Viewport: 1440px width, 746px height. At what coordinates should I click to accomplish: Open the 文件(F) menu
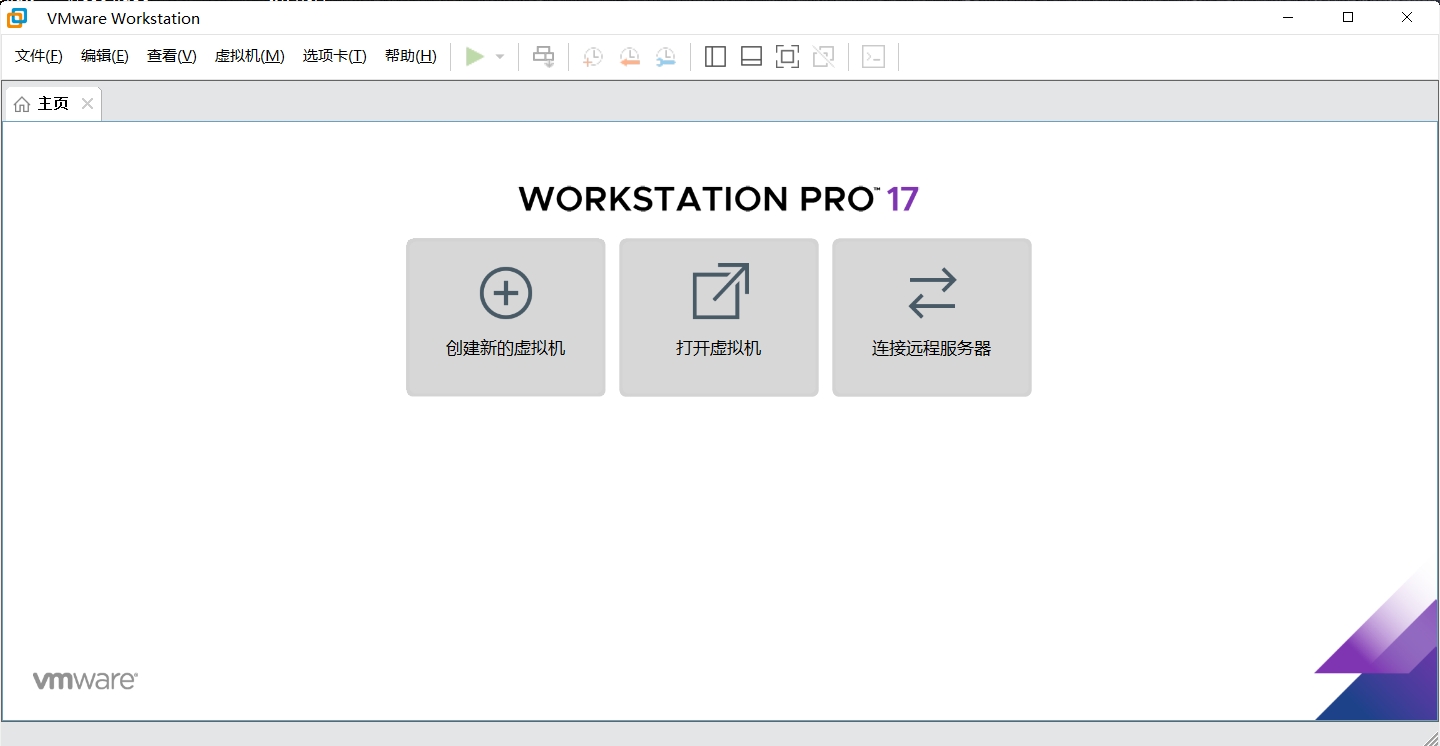point(39,56)
